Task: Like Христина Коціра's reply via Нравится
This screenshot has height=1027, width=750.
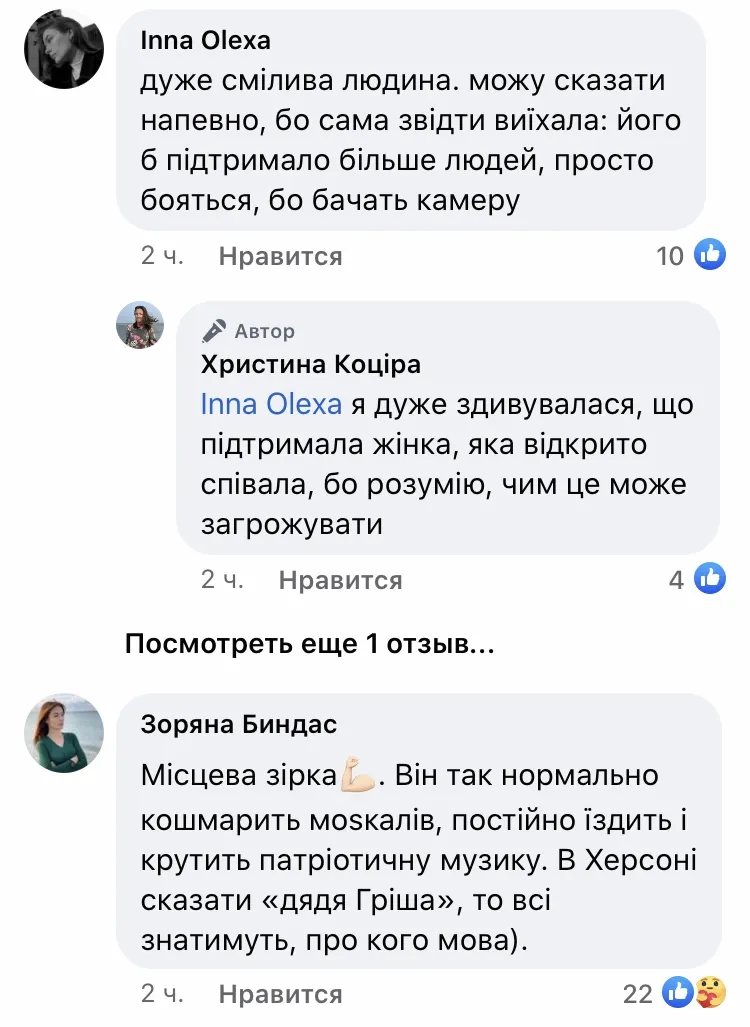Action: 340,580
